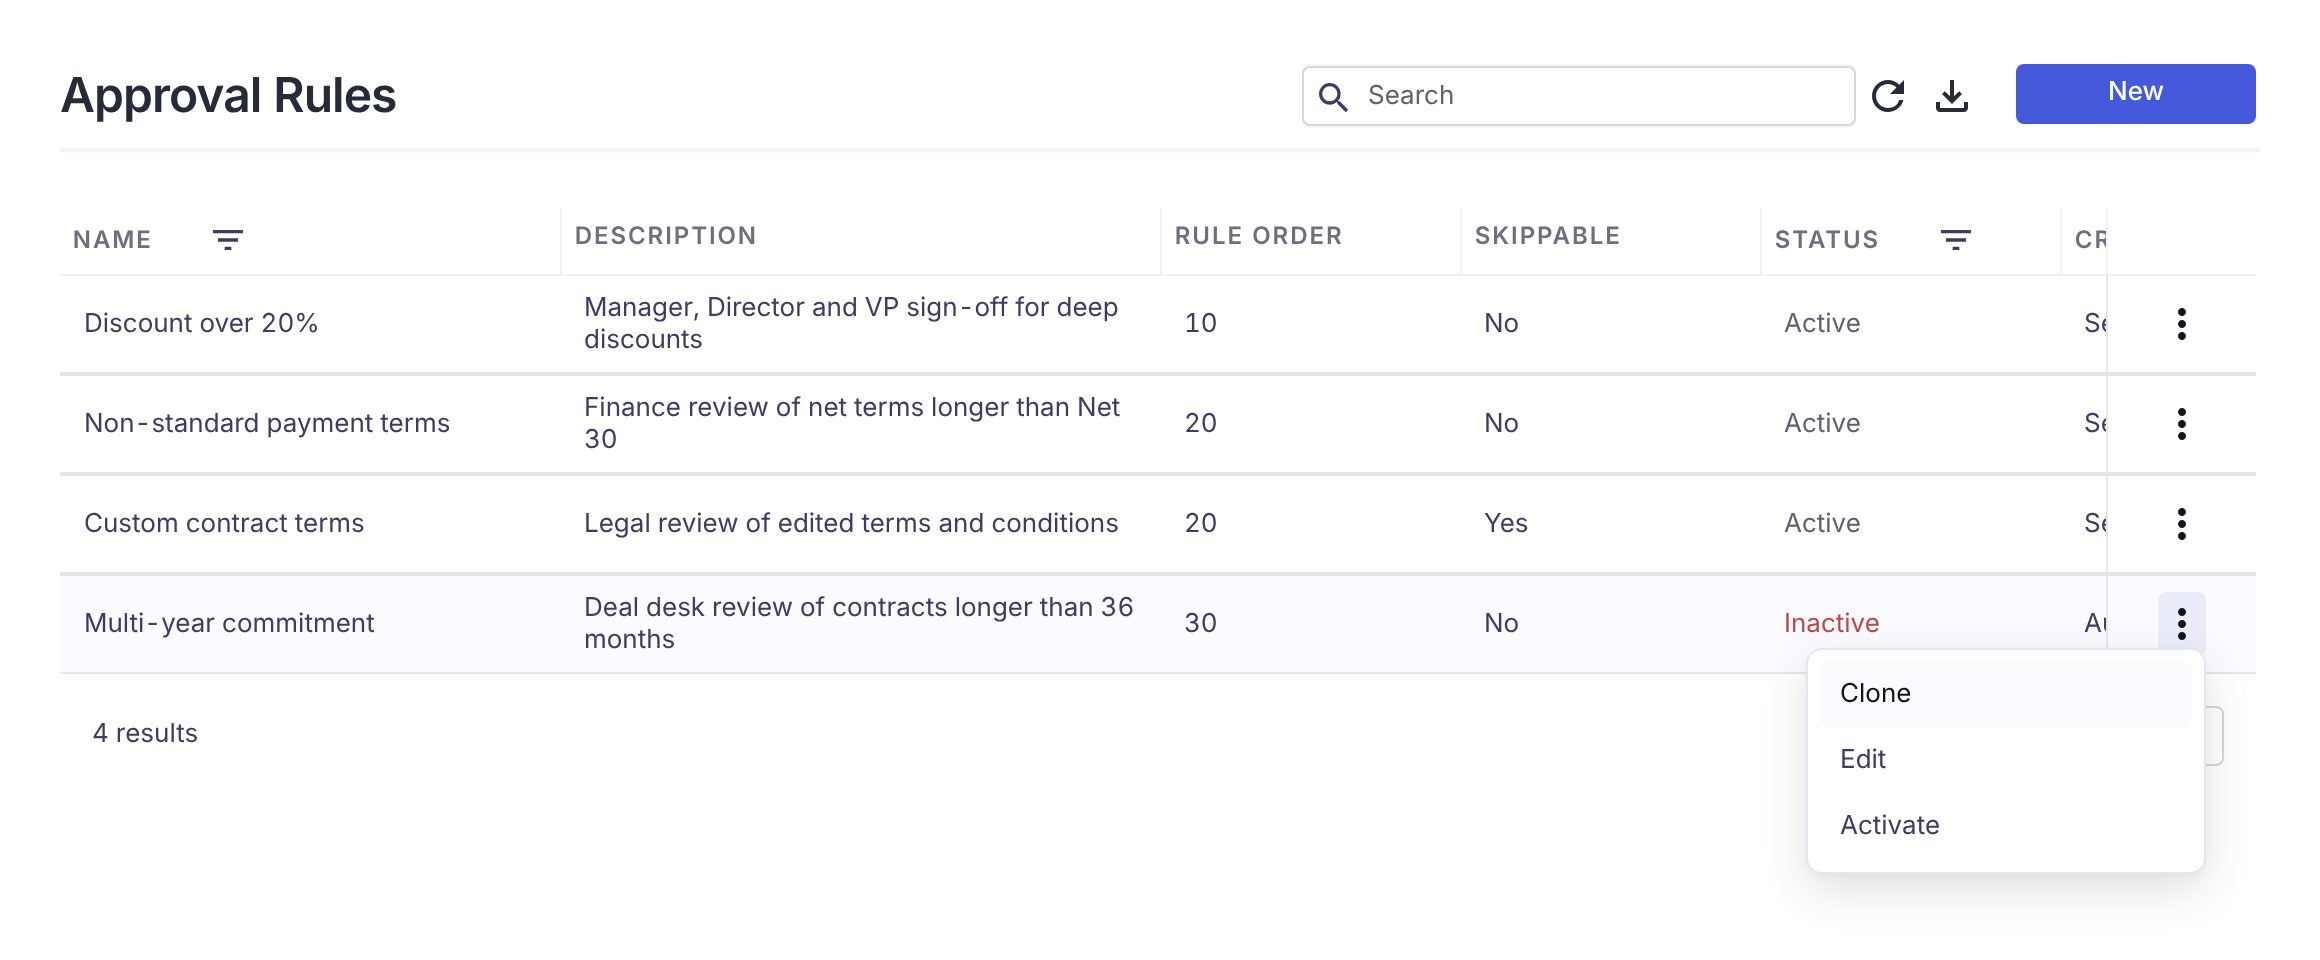
Task: Click the '4 results' count text
Action: pos(145,733)
